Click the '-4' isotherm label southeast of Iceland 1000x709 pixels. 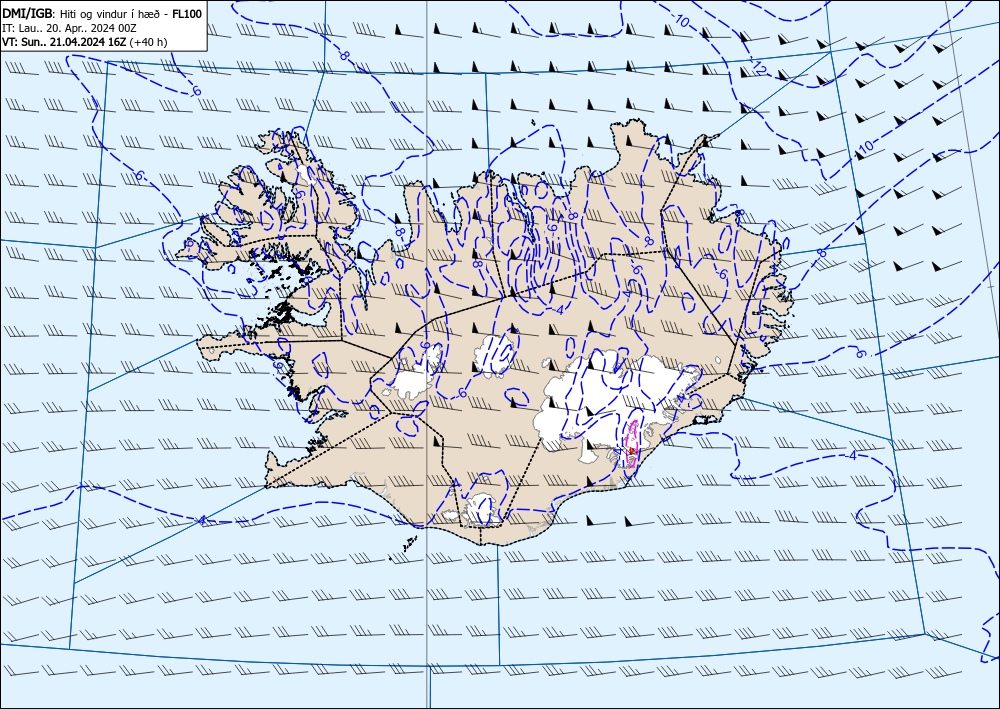(x=853, y=455)
